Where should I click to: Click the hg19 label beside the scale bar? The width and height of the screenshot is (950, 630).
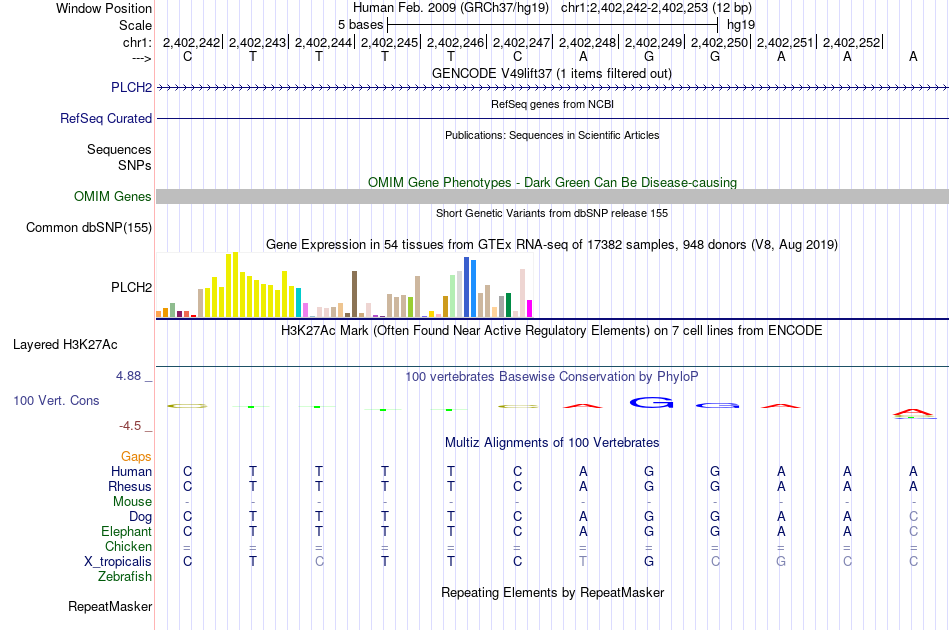tap(741, 25)
